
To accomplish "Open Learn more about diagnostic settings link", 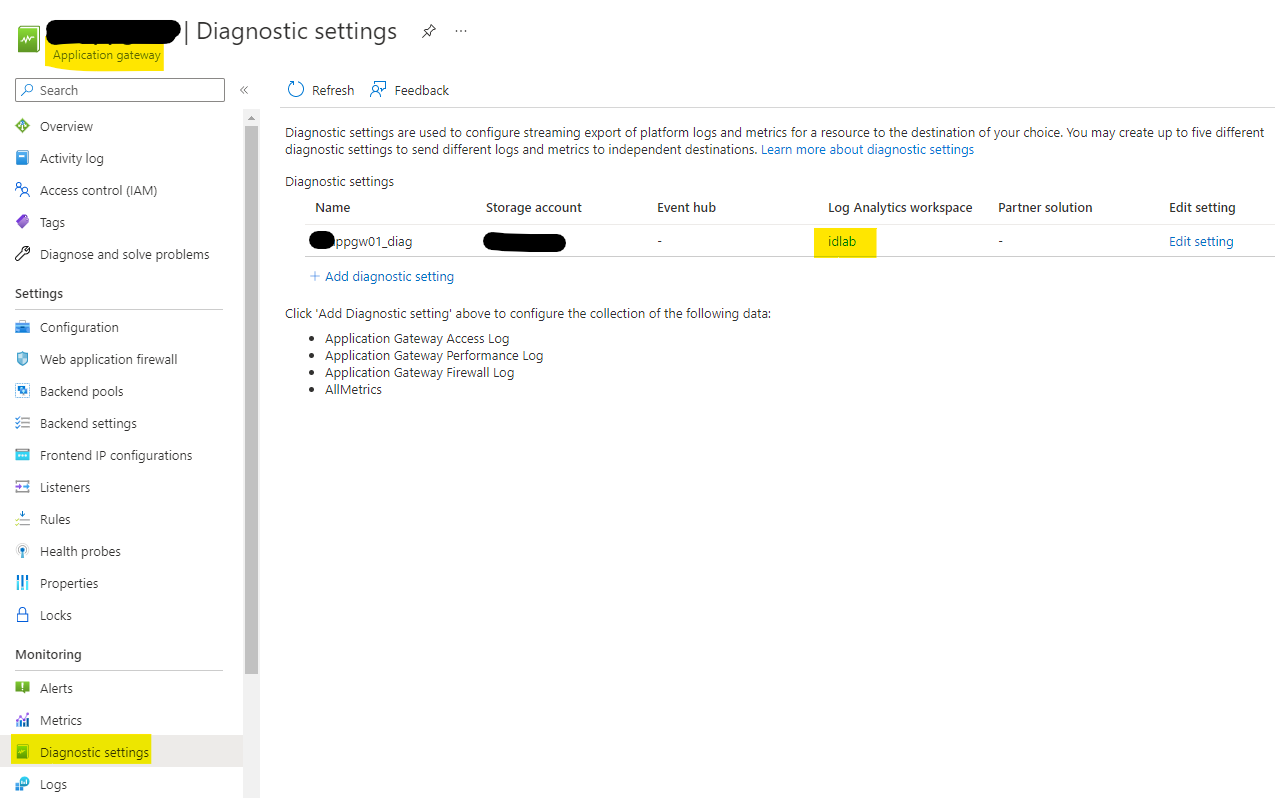I will click(x=867, y=149).
